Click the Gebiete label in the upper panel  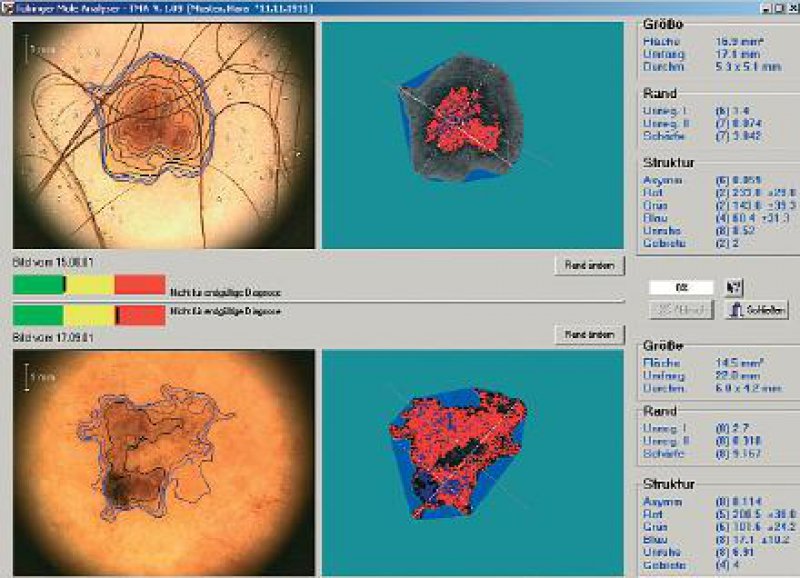664,243
